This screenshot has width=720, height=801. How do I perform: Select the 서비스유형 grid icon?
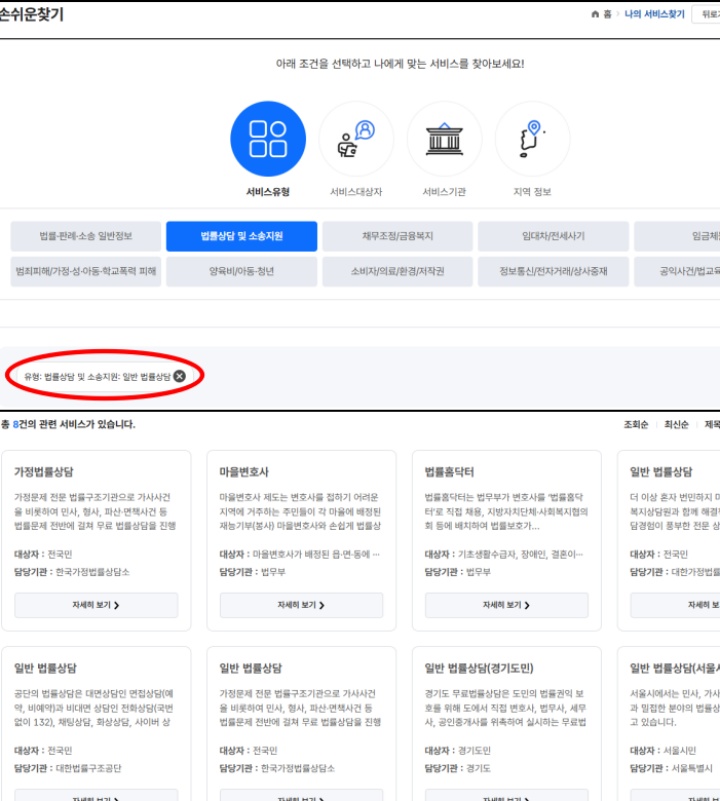[x=268, y=138]
